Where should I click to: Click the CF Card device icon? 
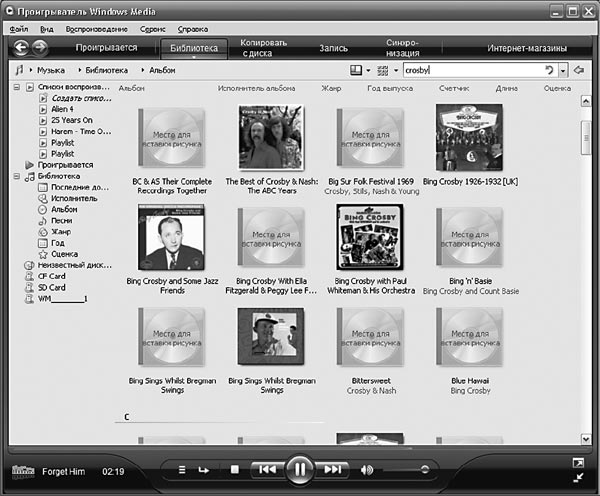(x=29, y=276)
